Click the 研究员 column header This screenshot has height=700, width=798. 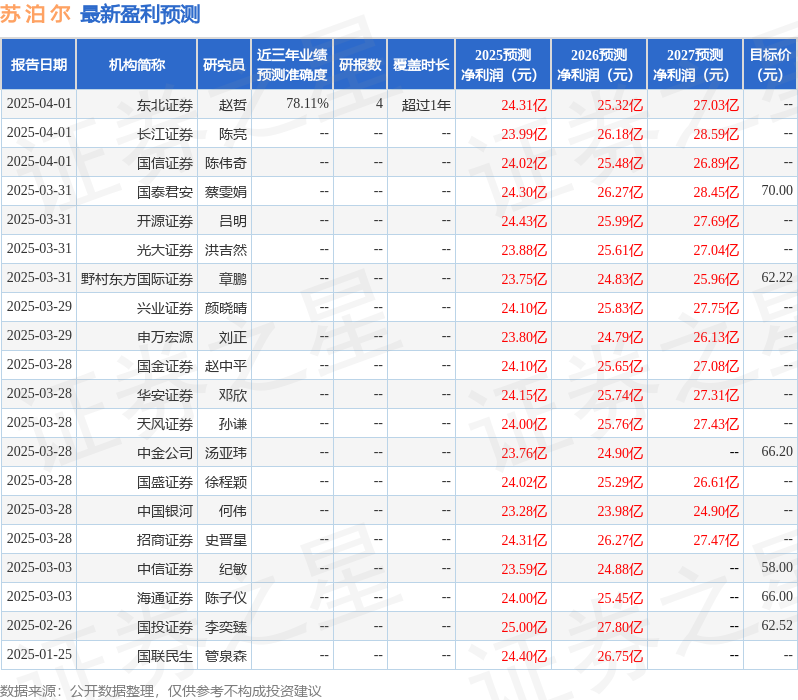(x=224, y=65)
